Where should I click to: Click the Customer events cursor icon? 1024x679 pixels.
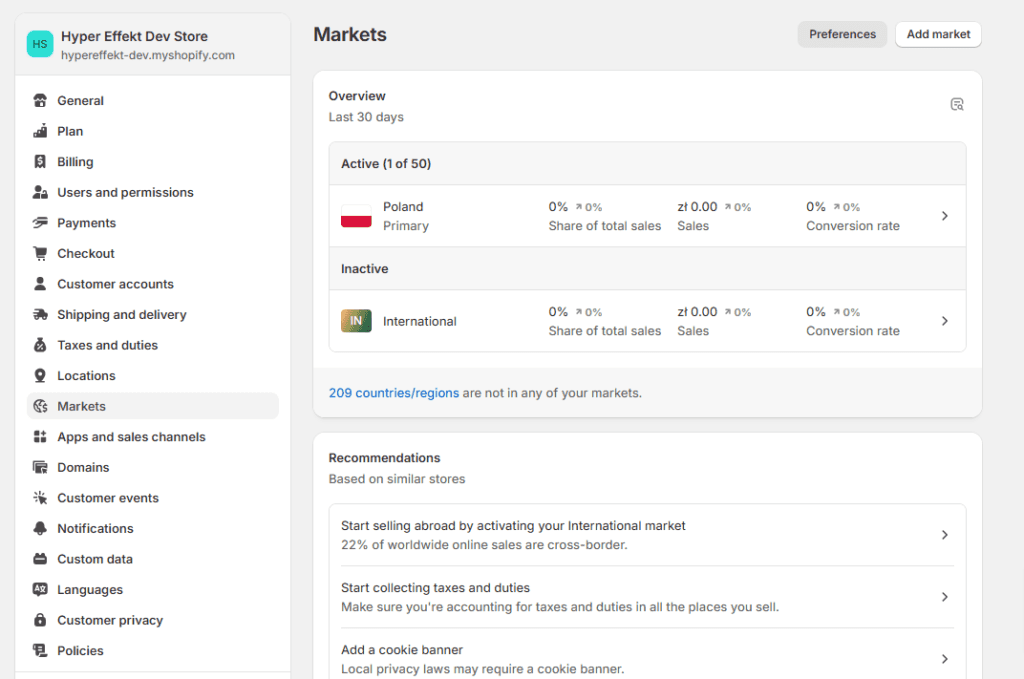(x=40, y=498)
